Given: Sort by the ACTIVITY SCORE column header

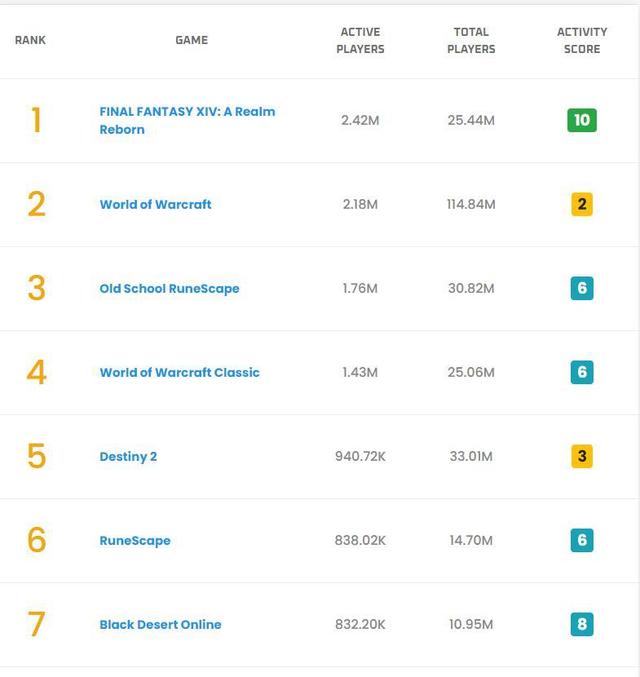Looking at the screenshot, I should pos(582,40).
